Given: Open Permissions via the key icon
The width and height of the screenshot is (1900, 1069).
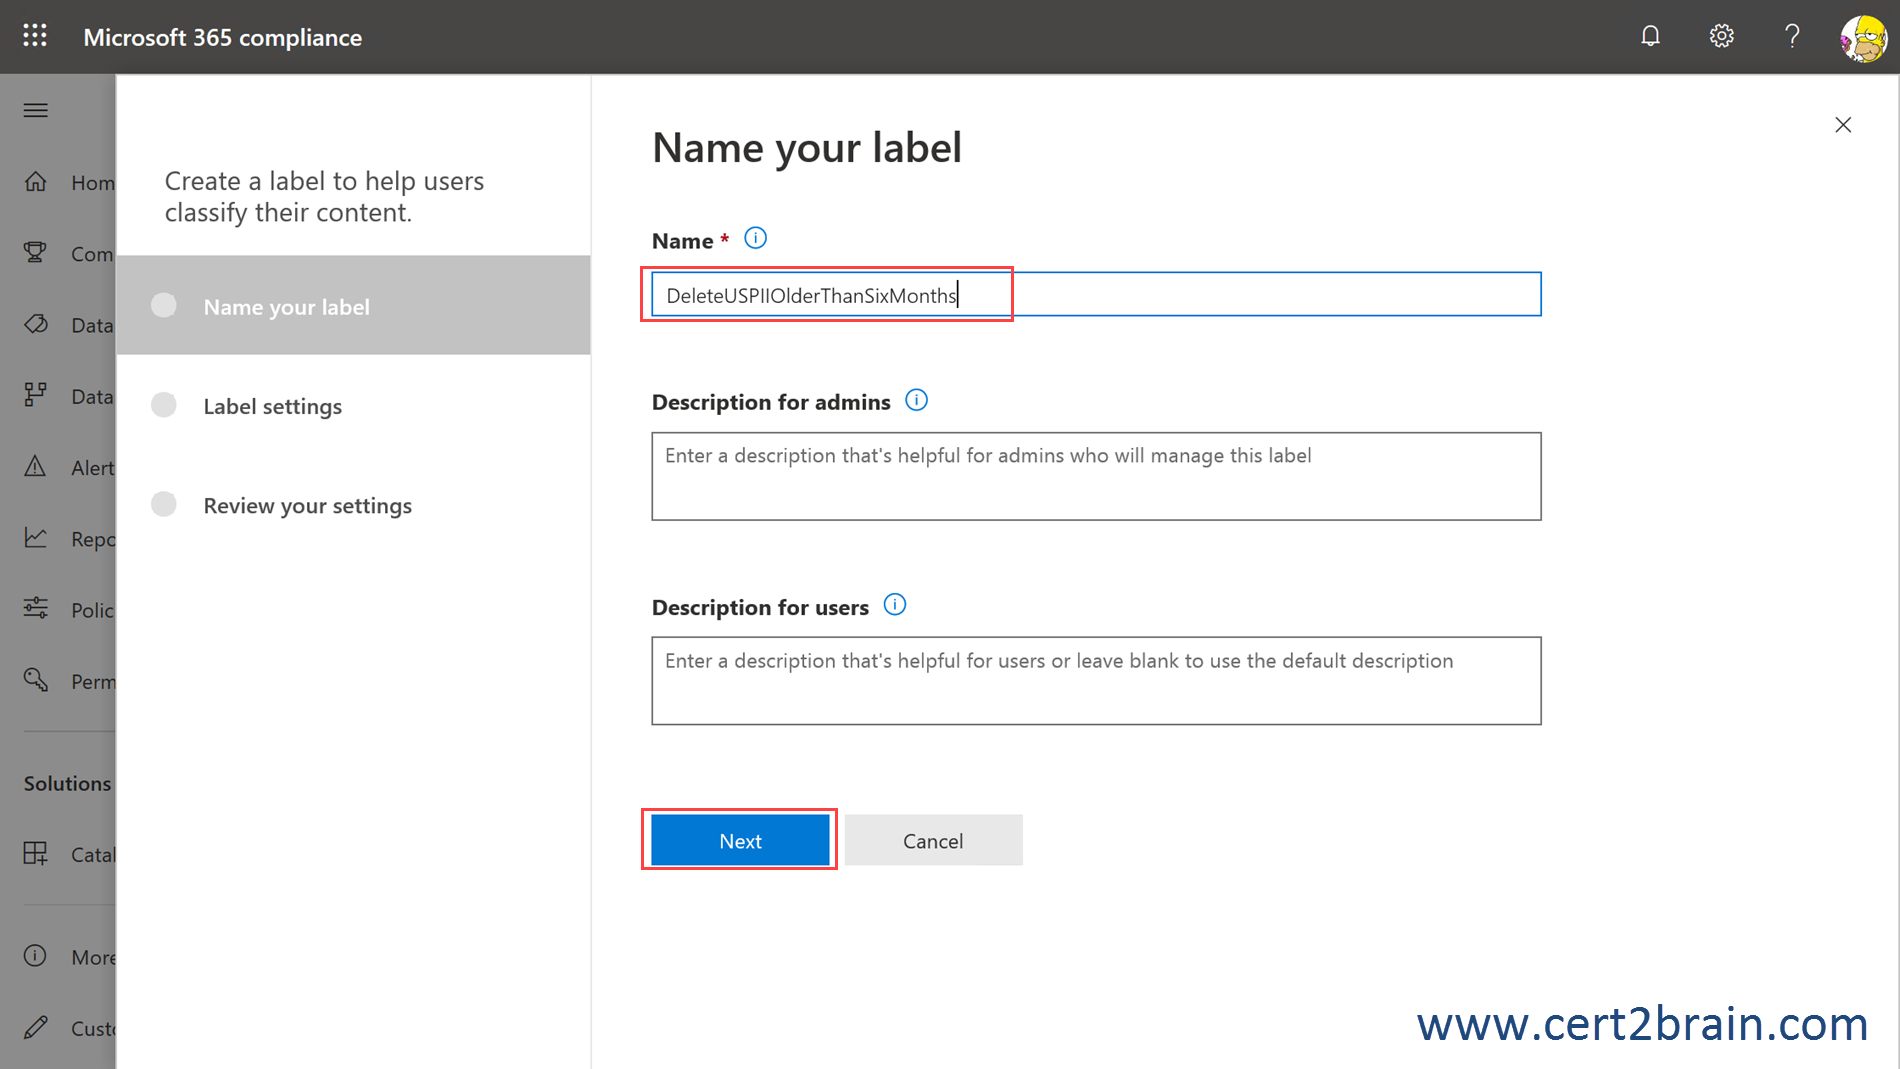Looking at the screenshot, I should tap(36, 681).
